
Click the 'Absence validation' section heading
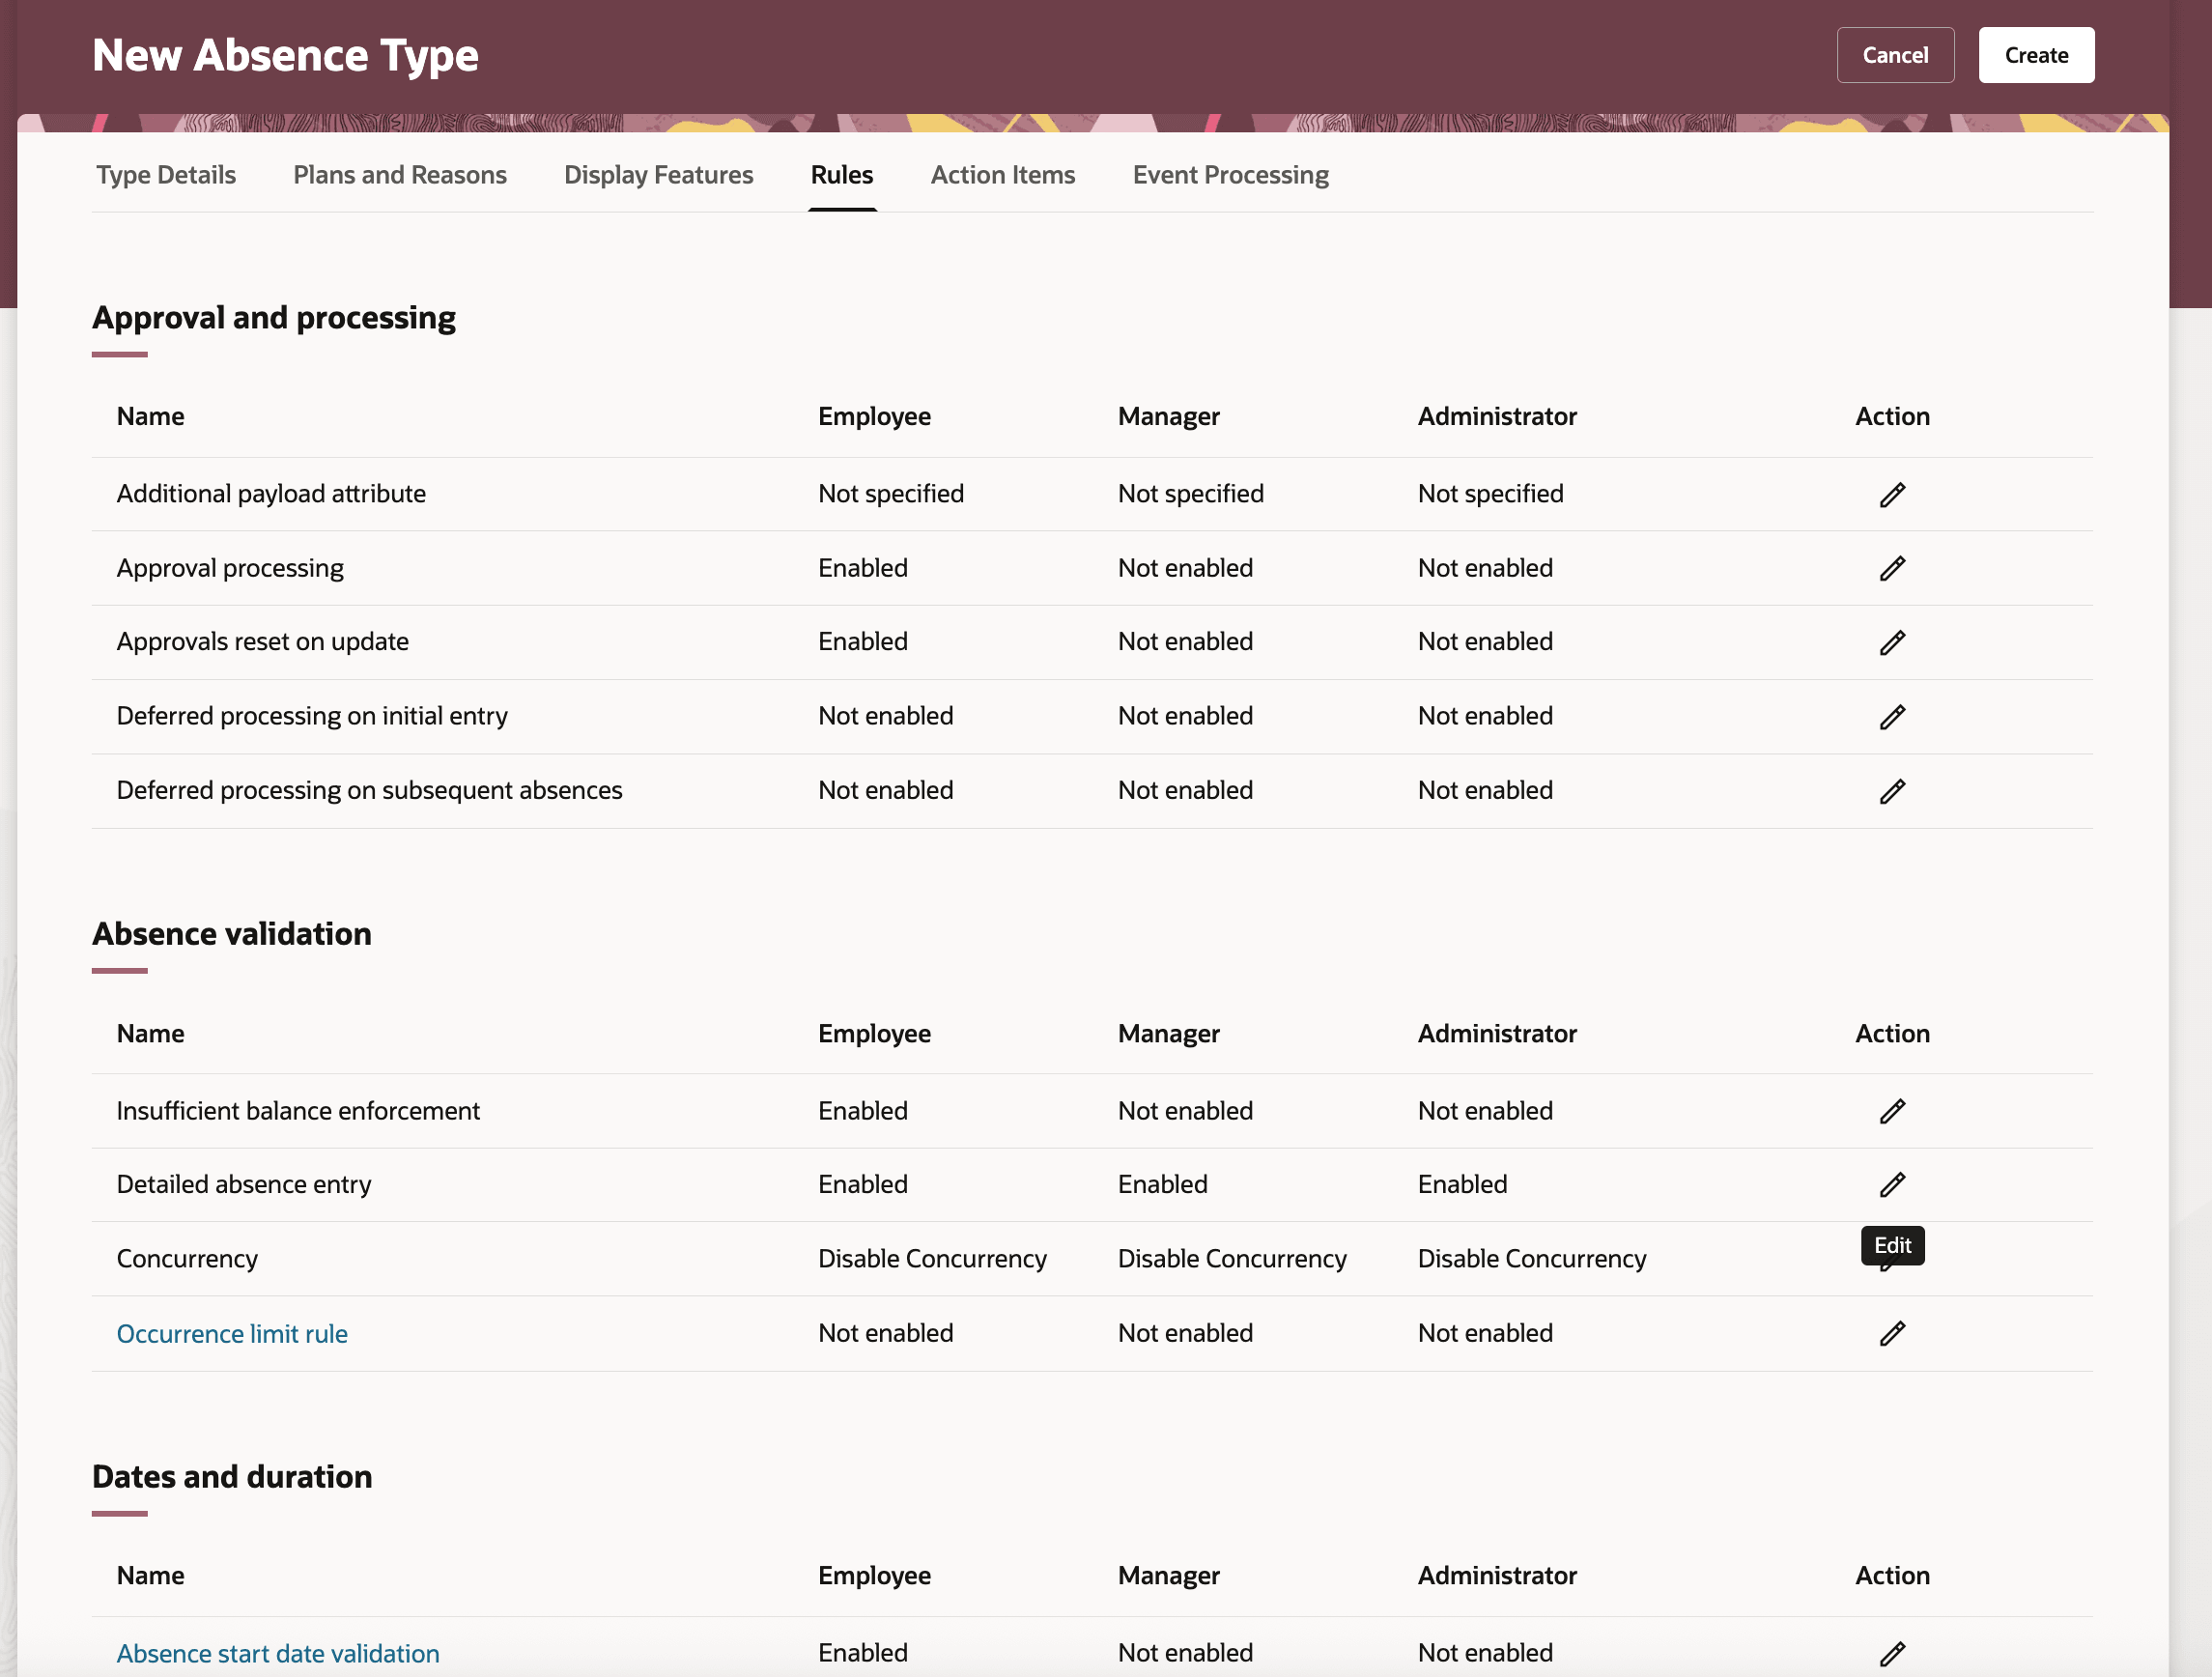232,933
